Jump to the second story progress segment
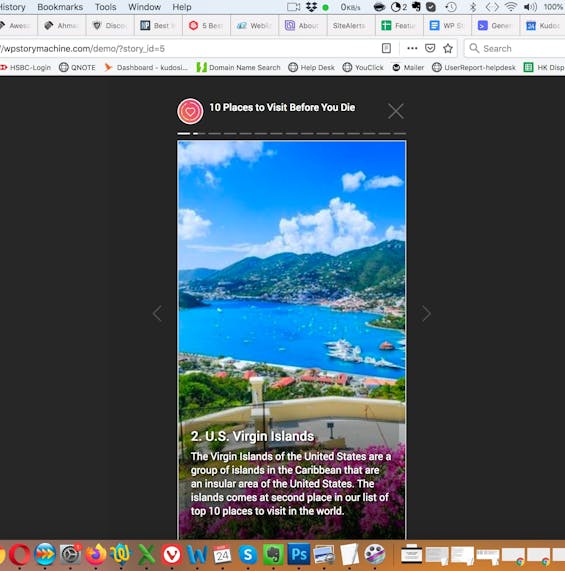The height and width of the screenshot is (571, 565). [199, 134]
